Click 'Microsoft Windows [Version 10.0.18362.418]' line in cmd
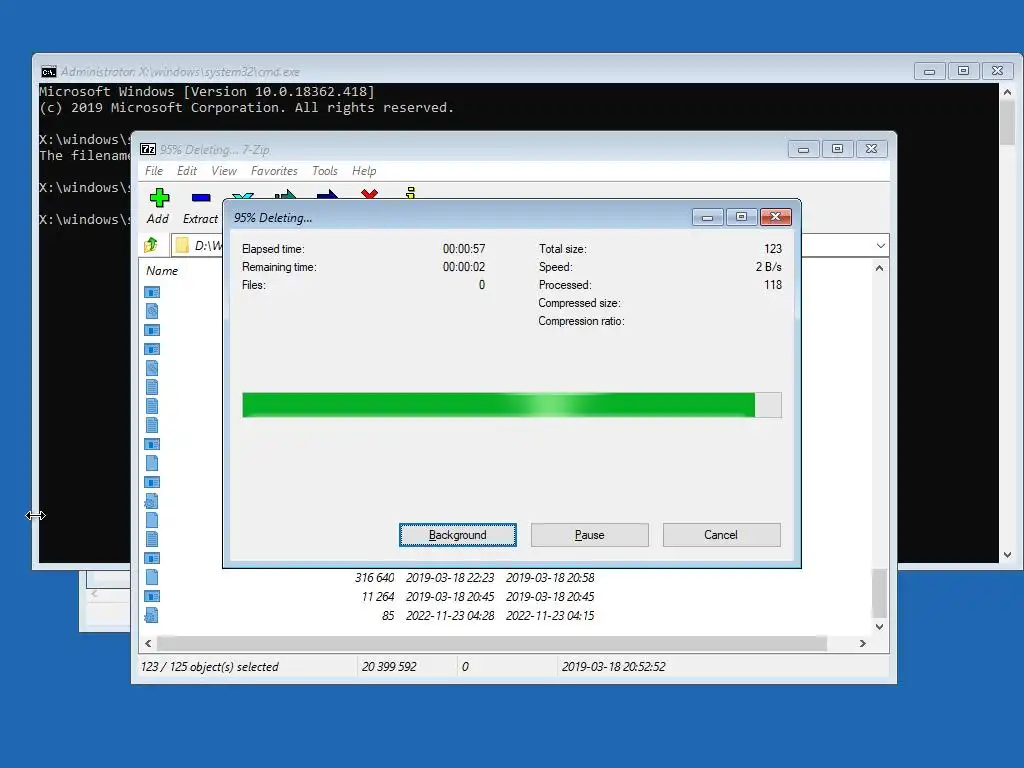Viewport: 1024px width, 768px height. point(207,91)
